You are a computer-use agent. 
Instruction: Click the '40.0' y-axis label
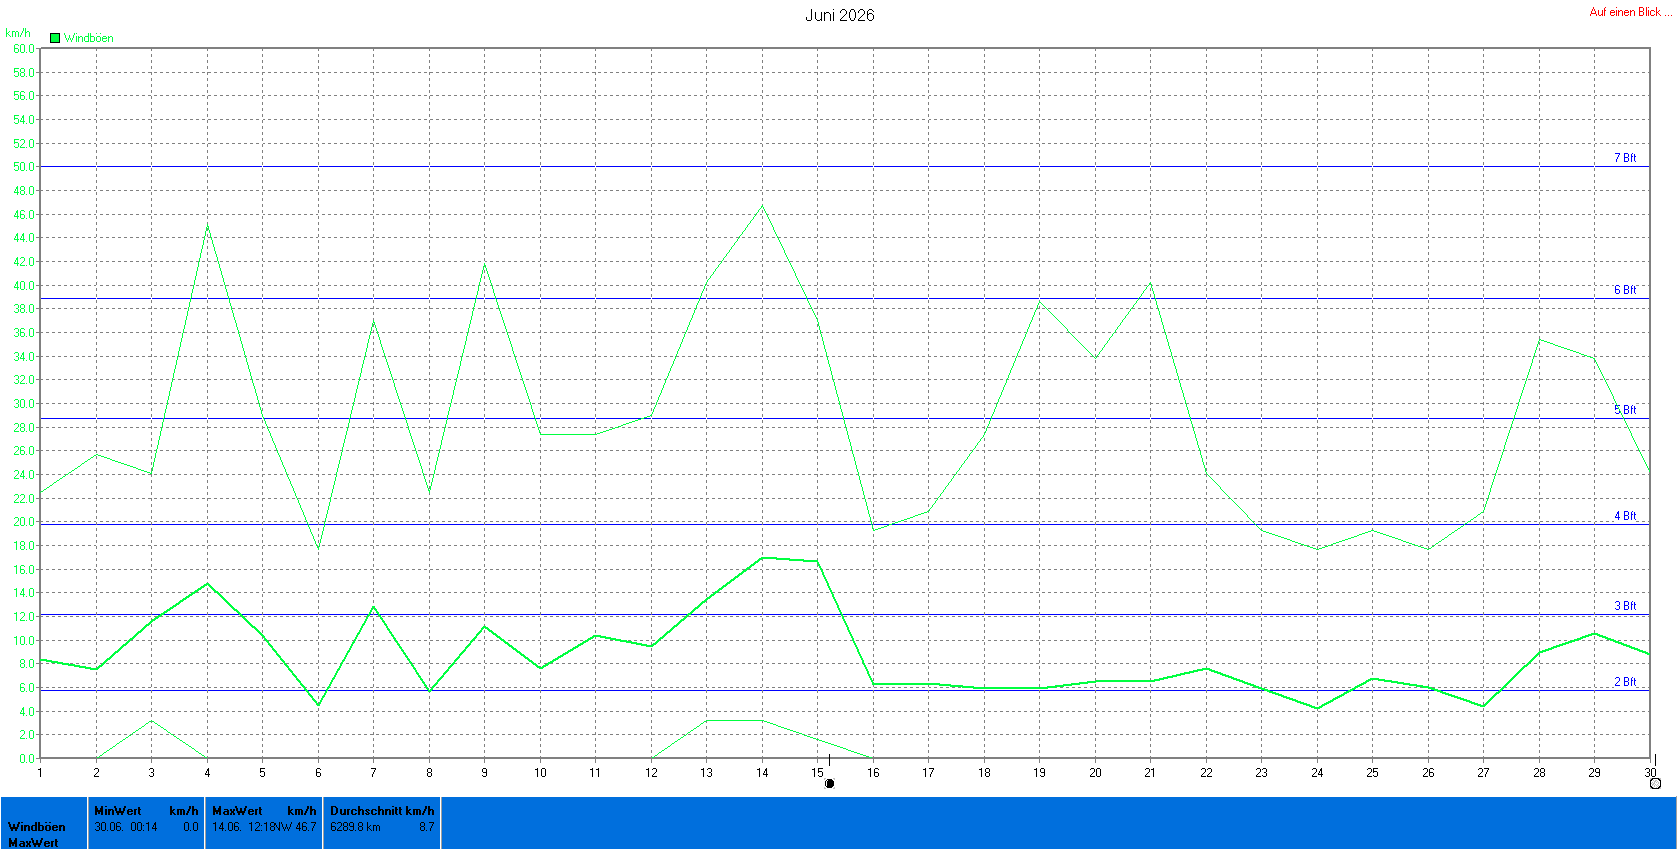coord(23,286)
